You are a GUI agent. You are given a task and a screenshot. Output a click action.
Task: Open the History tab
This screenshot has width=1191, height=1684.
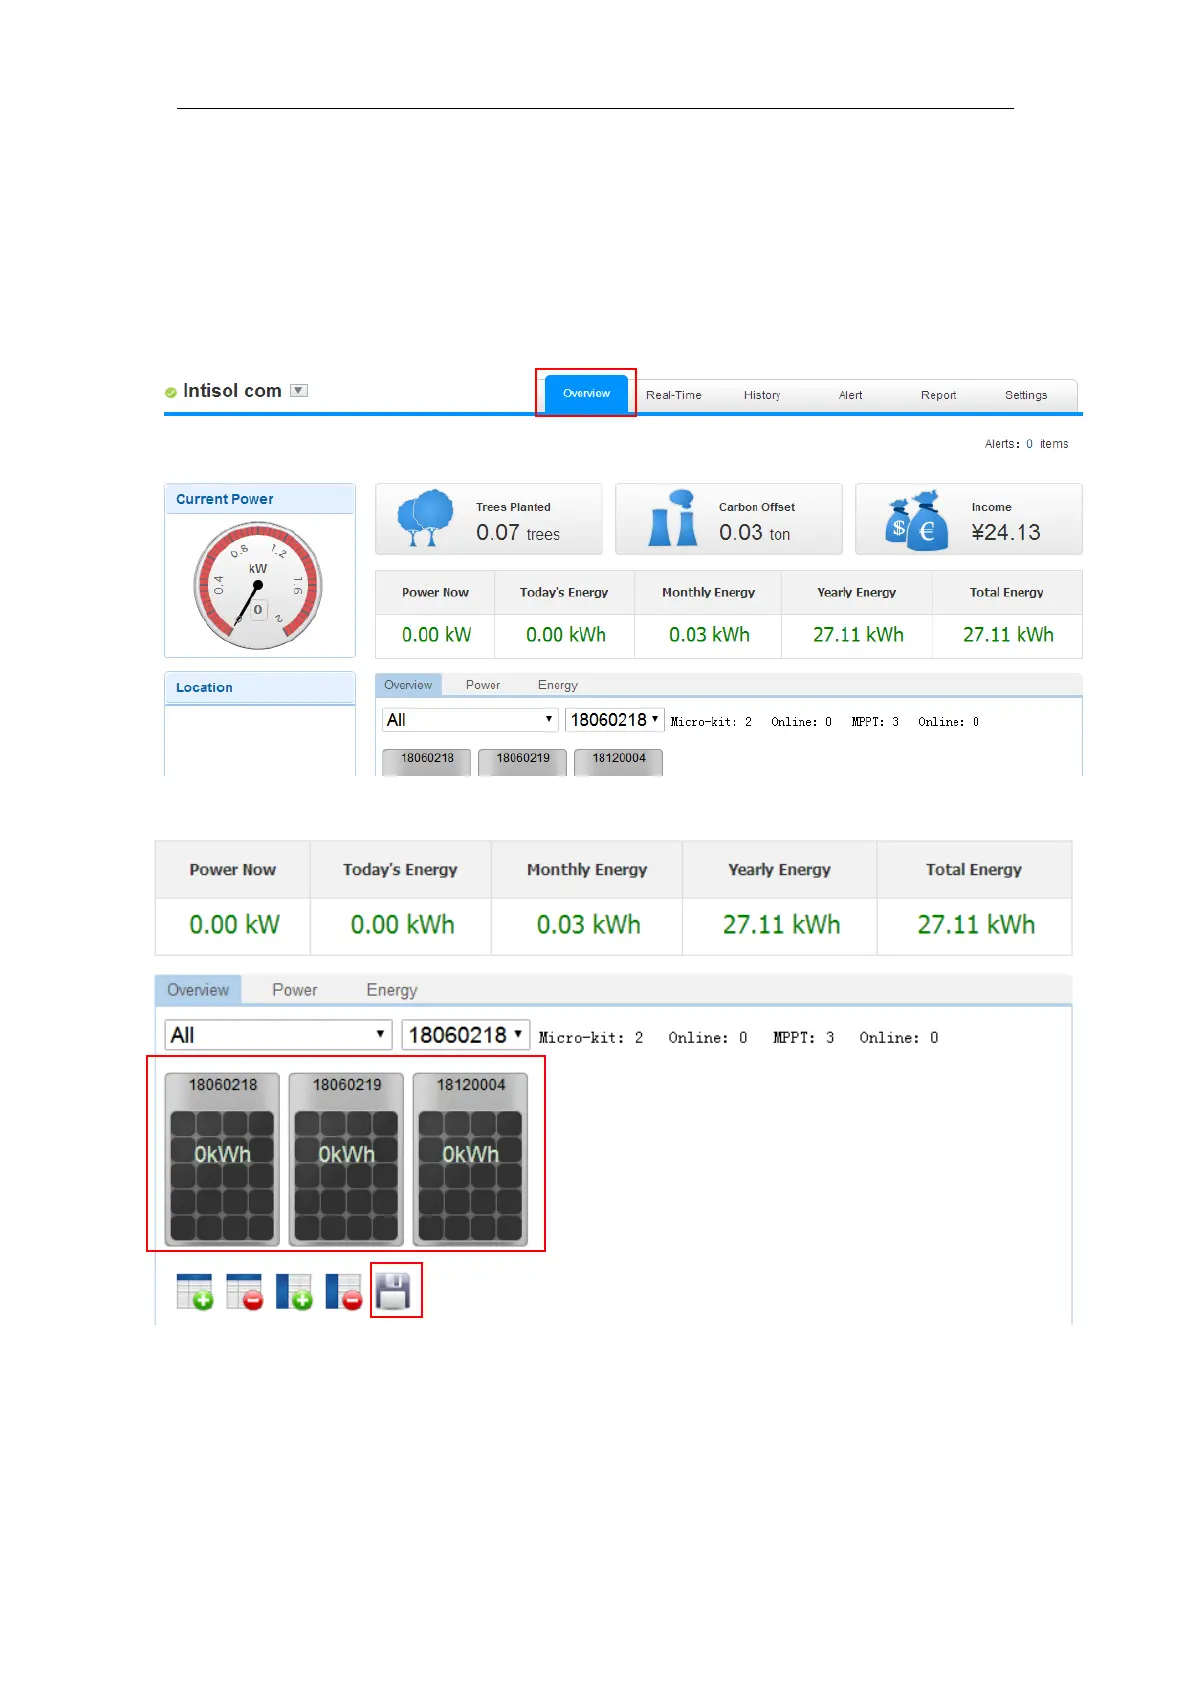point(761,395)
